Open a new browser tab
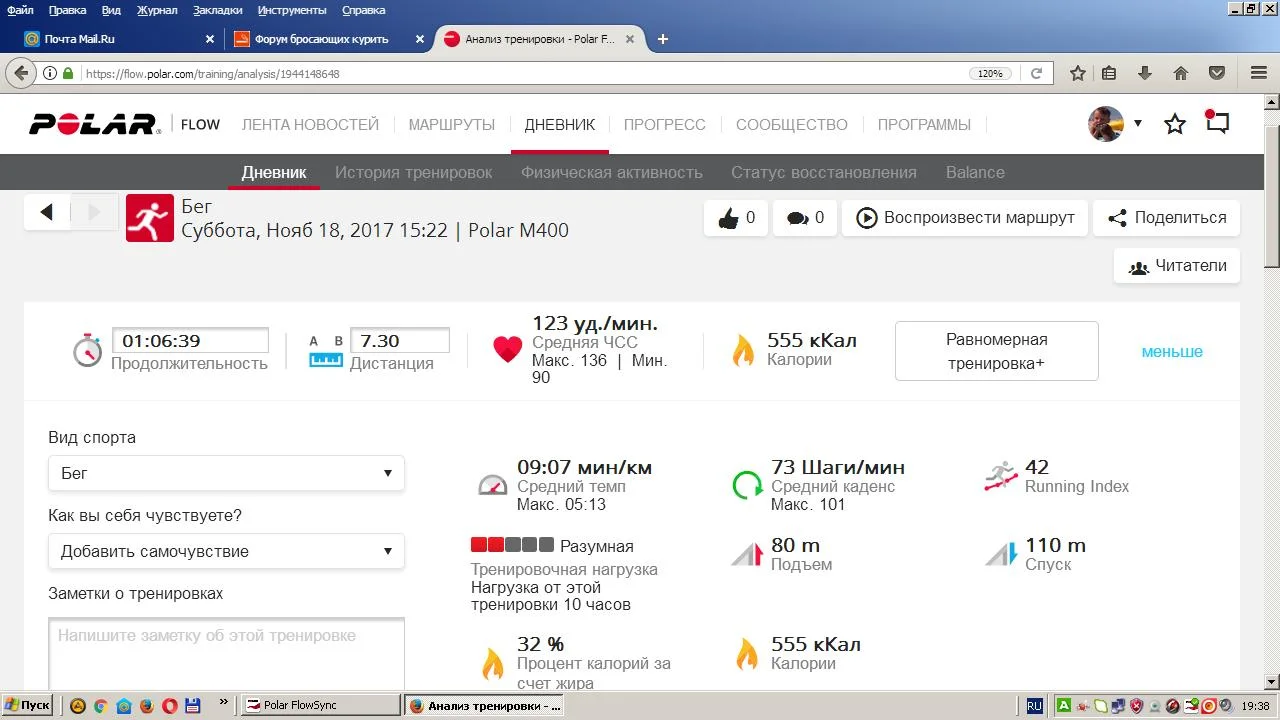This screenshot has height=720, width=1280. [662, 39]
